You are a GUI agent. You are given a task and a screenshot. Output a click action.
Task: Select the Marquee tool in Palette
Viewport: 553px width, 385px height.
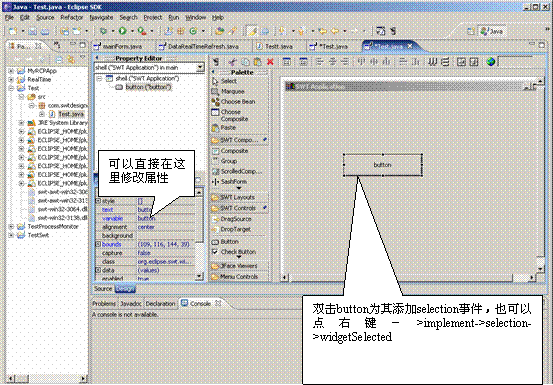228,91
